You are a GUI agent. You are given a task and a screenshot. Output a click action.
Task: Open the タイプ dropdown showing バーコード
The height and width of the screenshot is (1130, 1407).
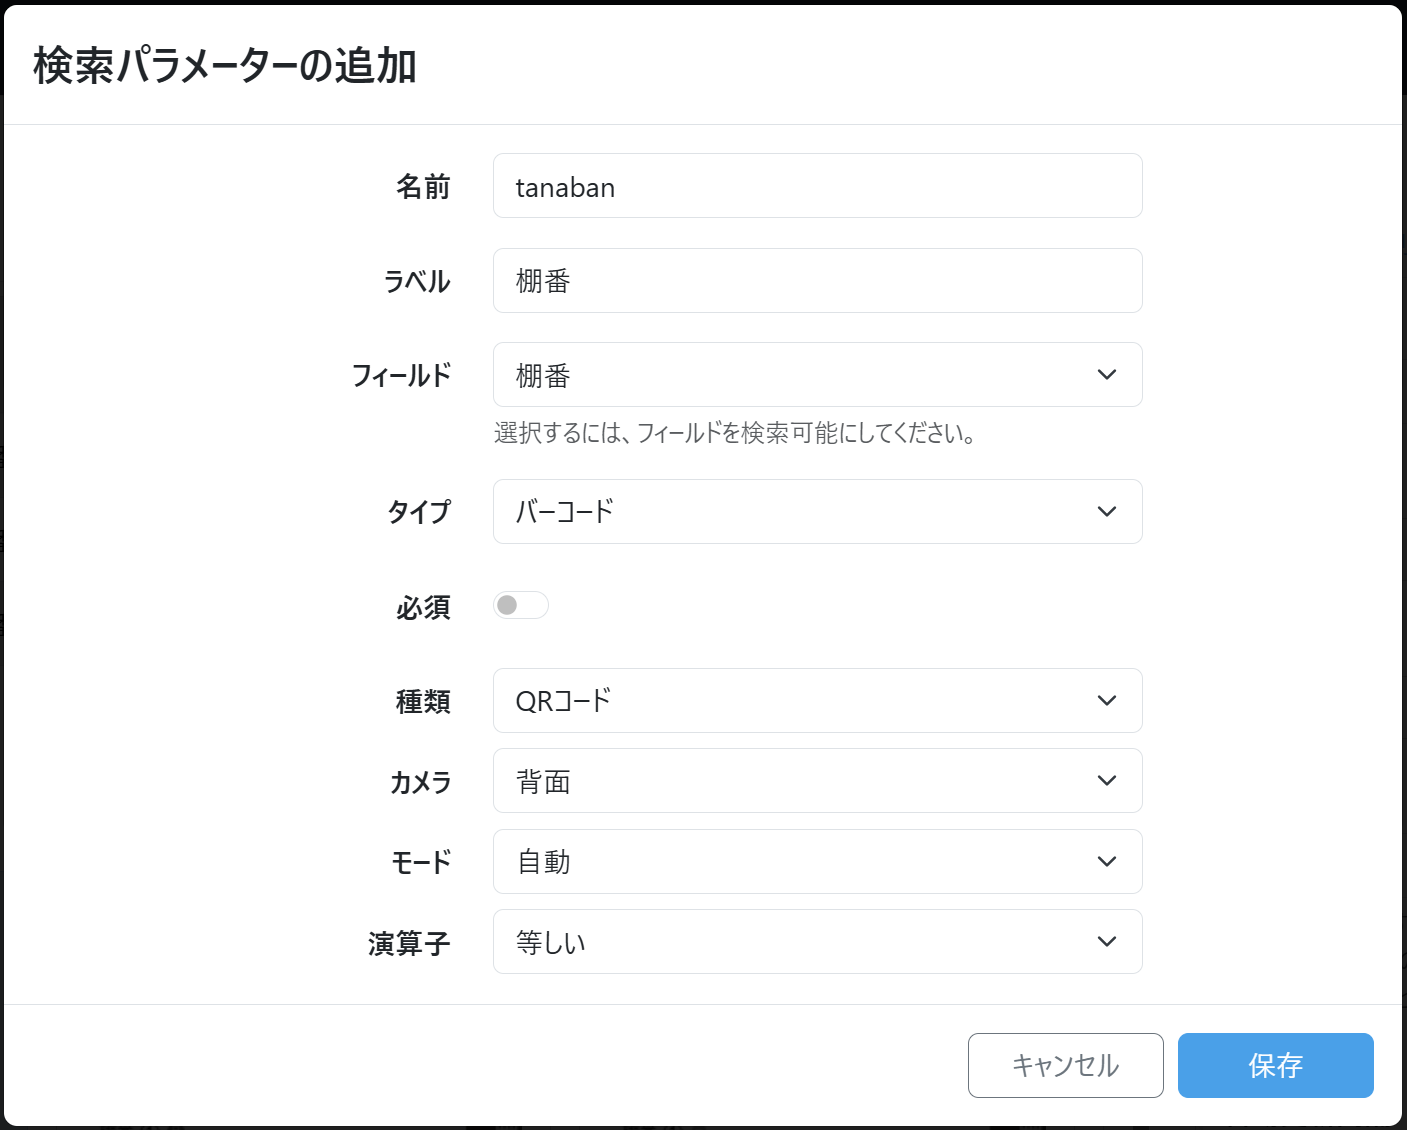(800, 512)
